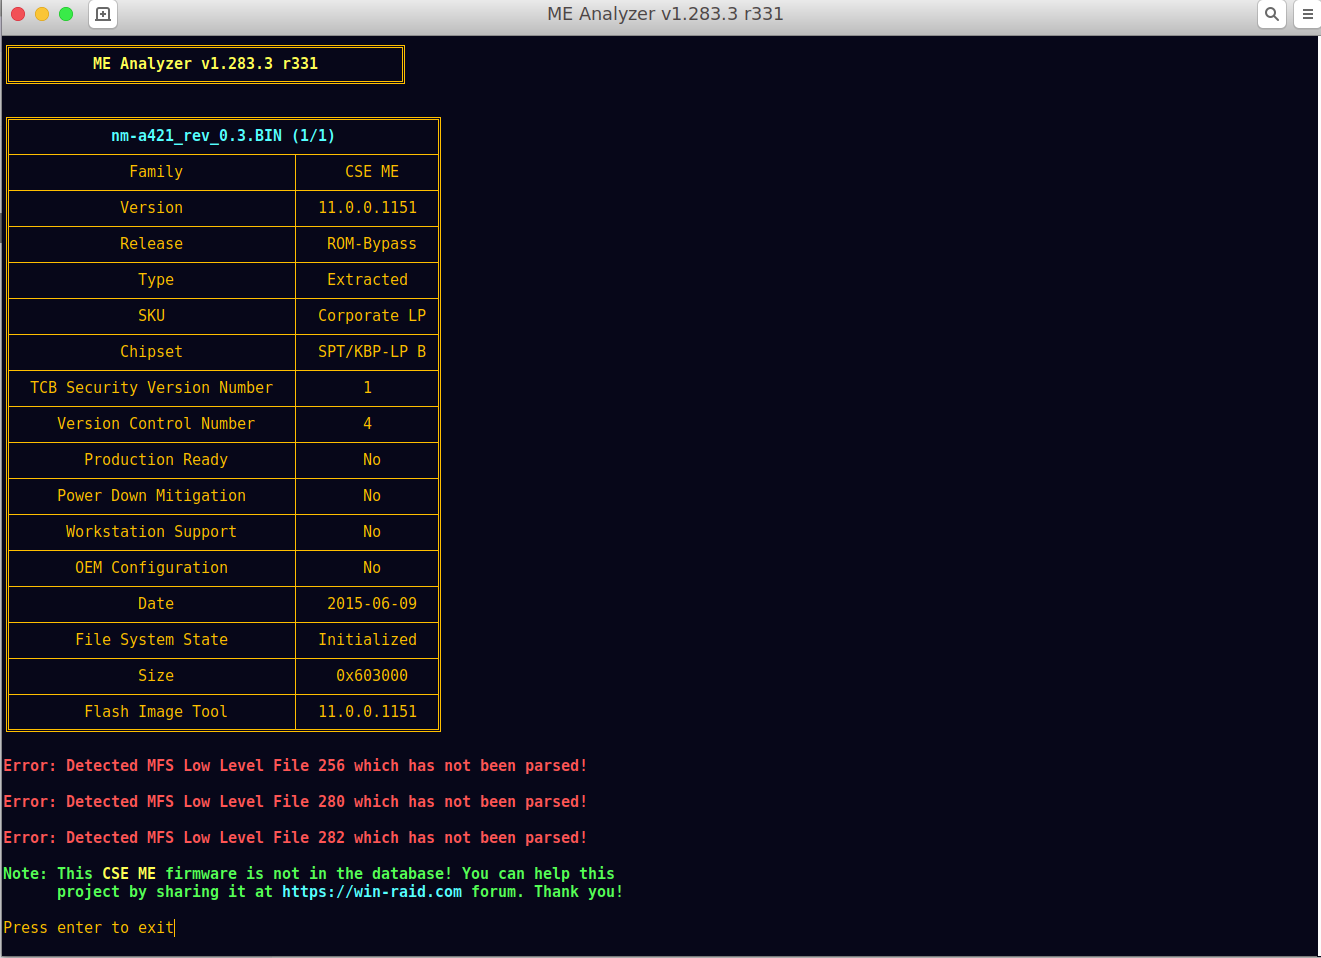Click 'TCB Security Version Number' label

[x=151, y=388]
